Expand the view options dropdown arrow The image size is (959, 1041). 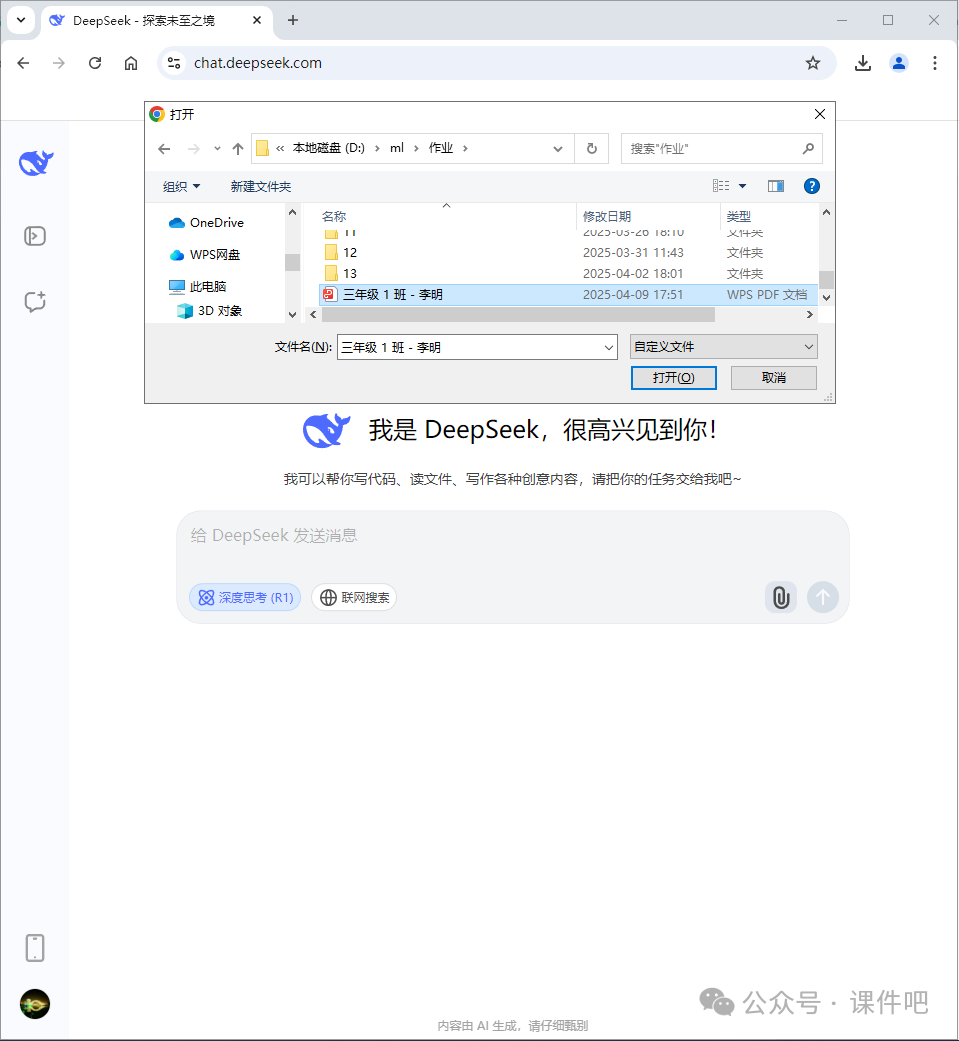pos(743,185)
